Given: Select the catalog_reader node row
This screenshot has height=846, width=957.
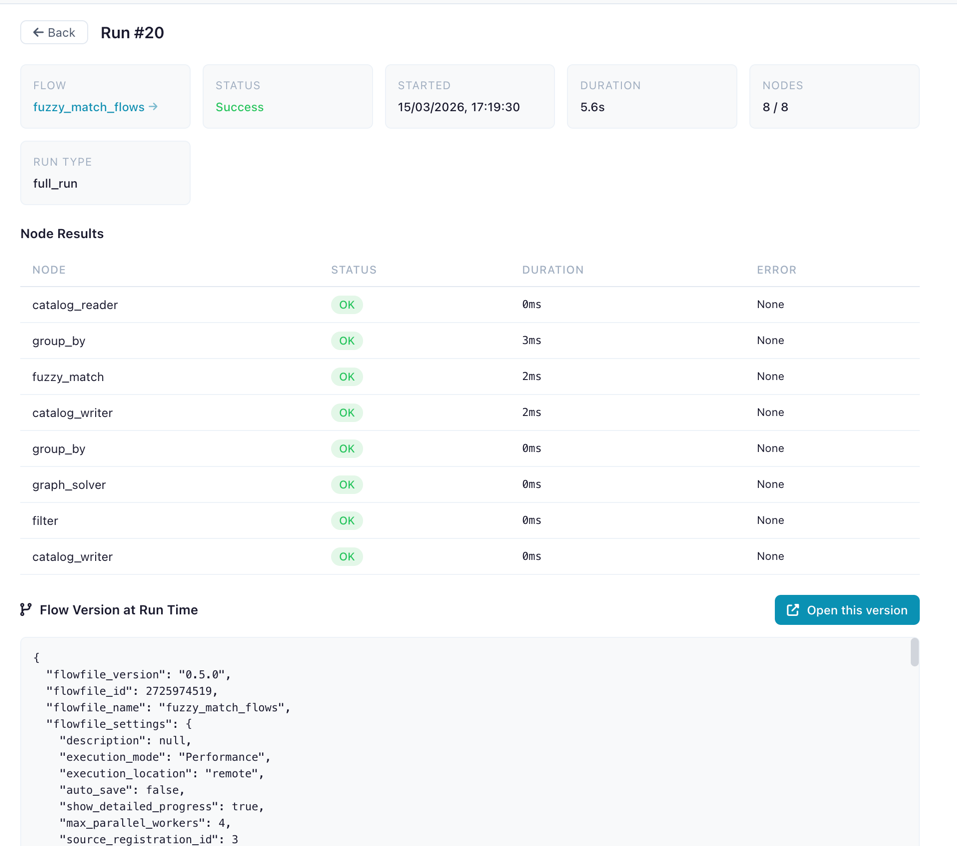Looking at the screenshot, I should tap(469, 305).
